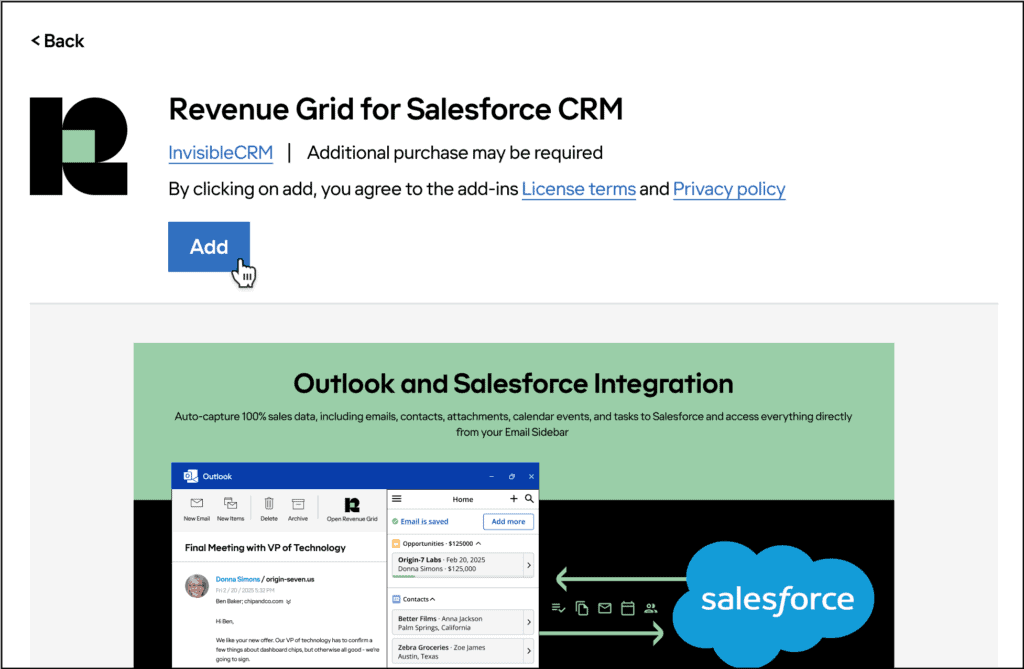Click the Add button
This screenshot has width=1024, height=669.
click(208, 247)
